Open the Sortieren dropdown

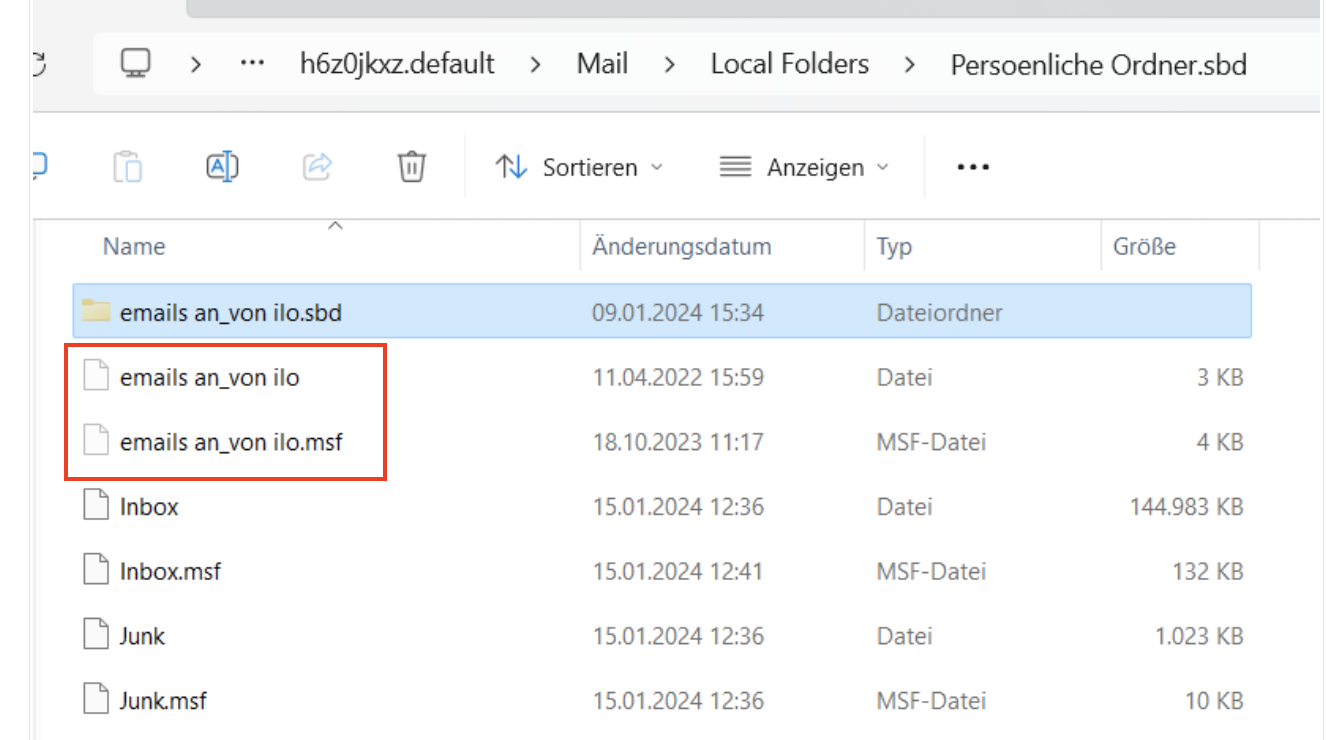pos(580,167)
